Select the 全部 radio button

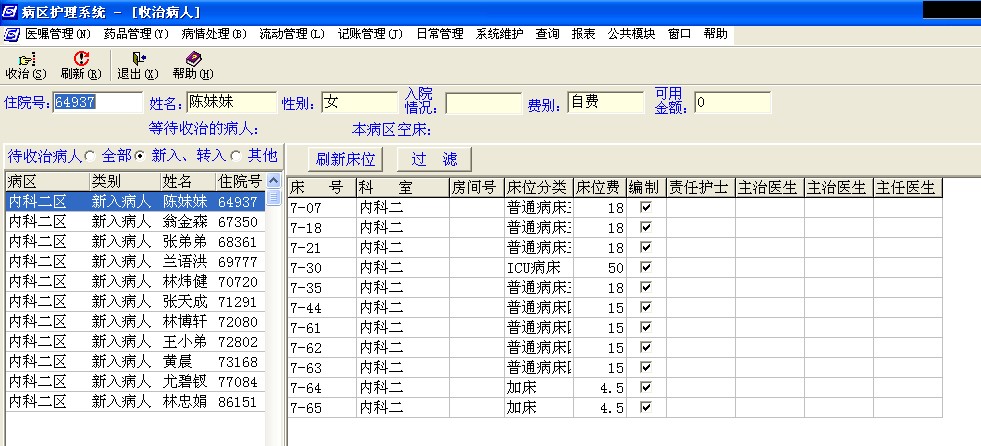[x=90, y=156]
